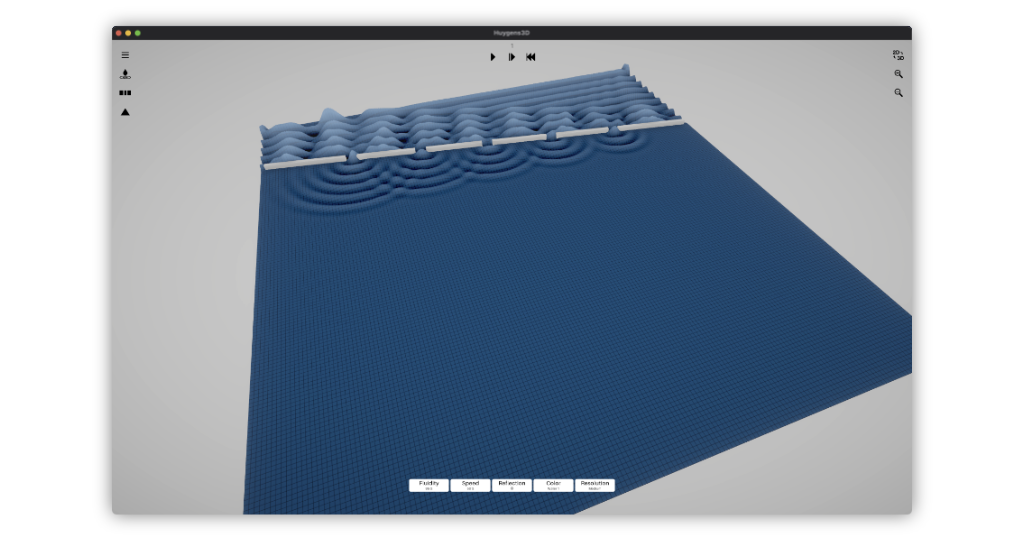Image resolution: width=1024 pixels, height=541 pixels.
Task: Open the Fluidity setting
Action: 429,485
